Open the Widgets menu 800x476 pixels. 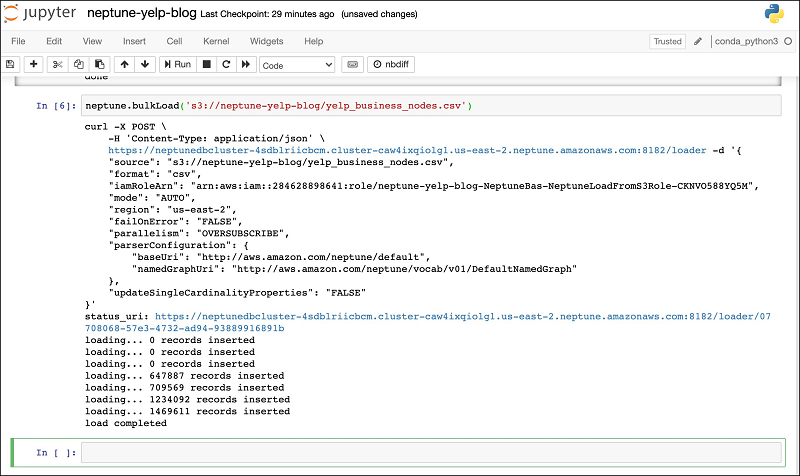click(x=266, y=41)
